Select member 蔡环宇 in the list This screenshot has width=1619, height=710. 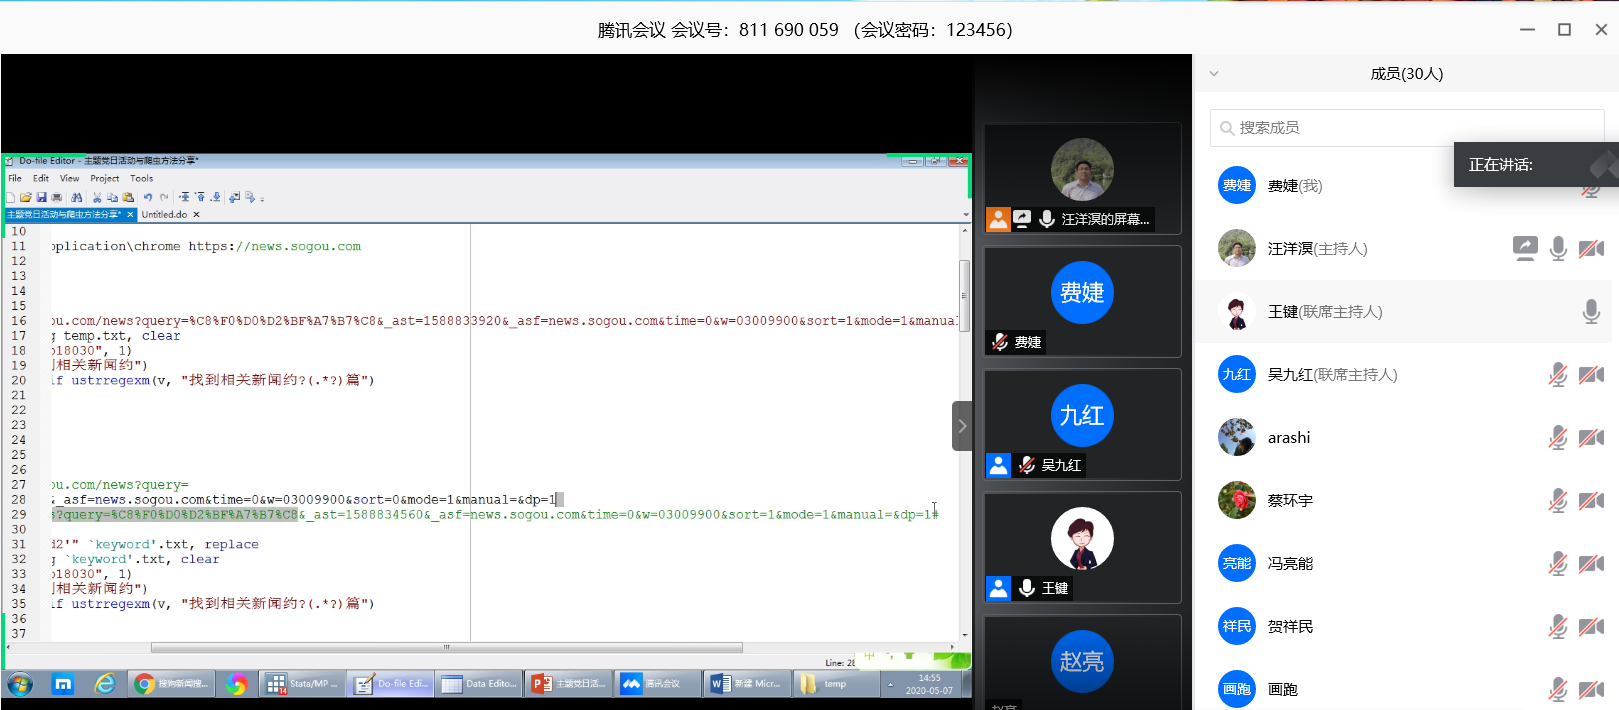pyautogui.click(x=1290, y=501)
